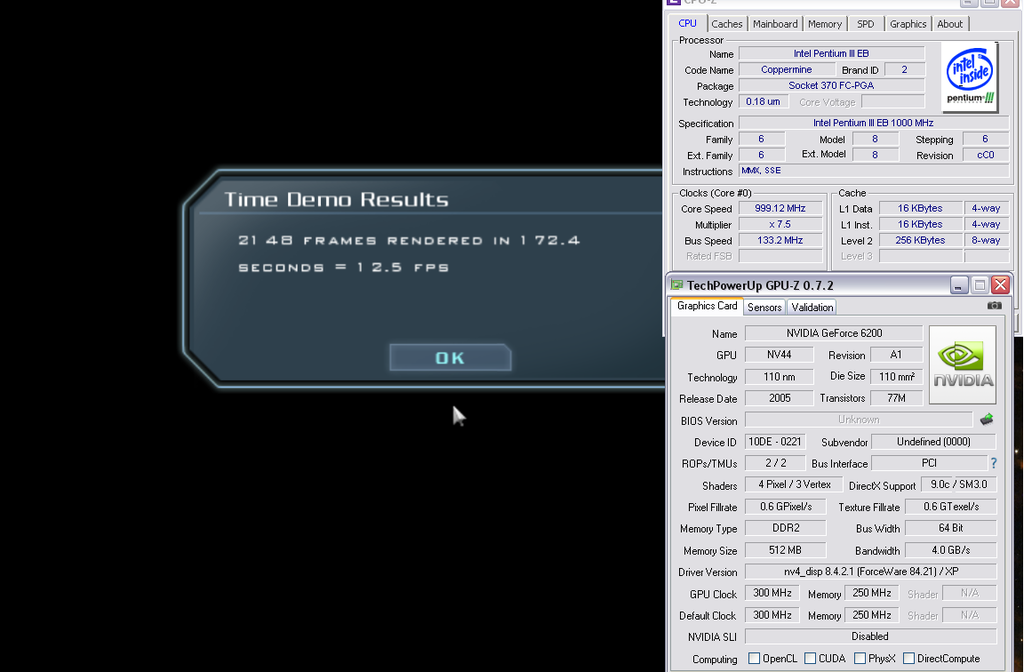The image size is (1024, 672).
Task: Toggle the PhysX checkbox
Action: coord(859,658)
